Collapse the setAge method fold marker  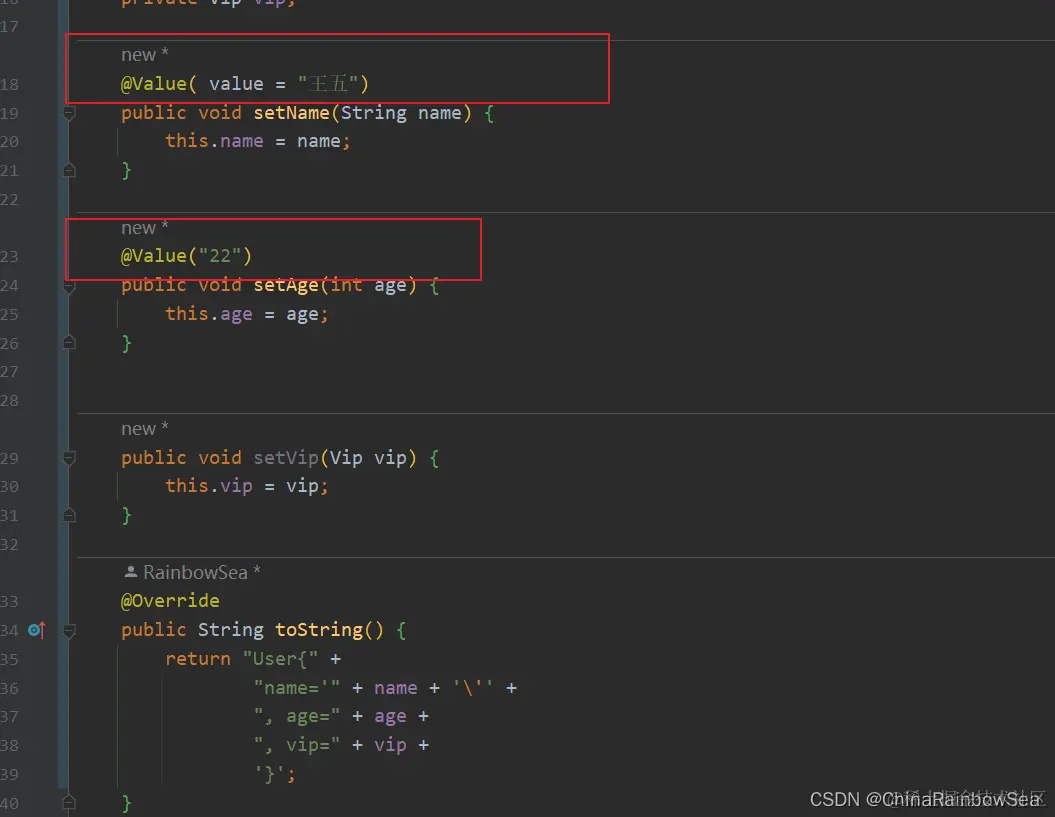tap(69, 286)
